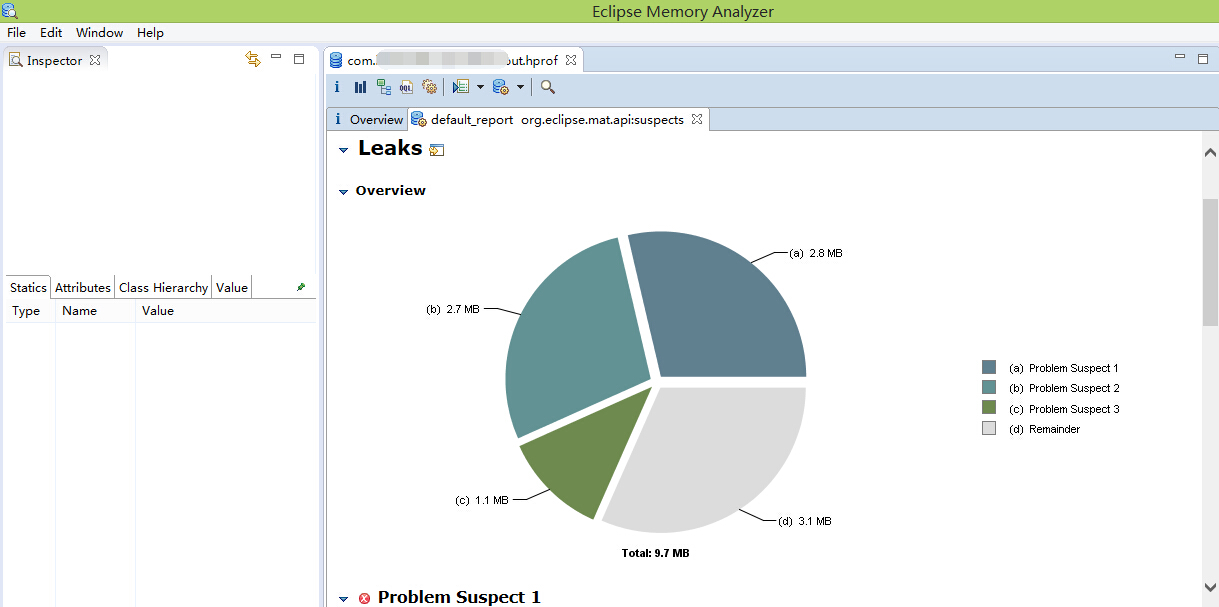Open the File menu
The image size is (1219, 607).
[16, 32]
